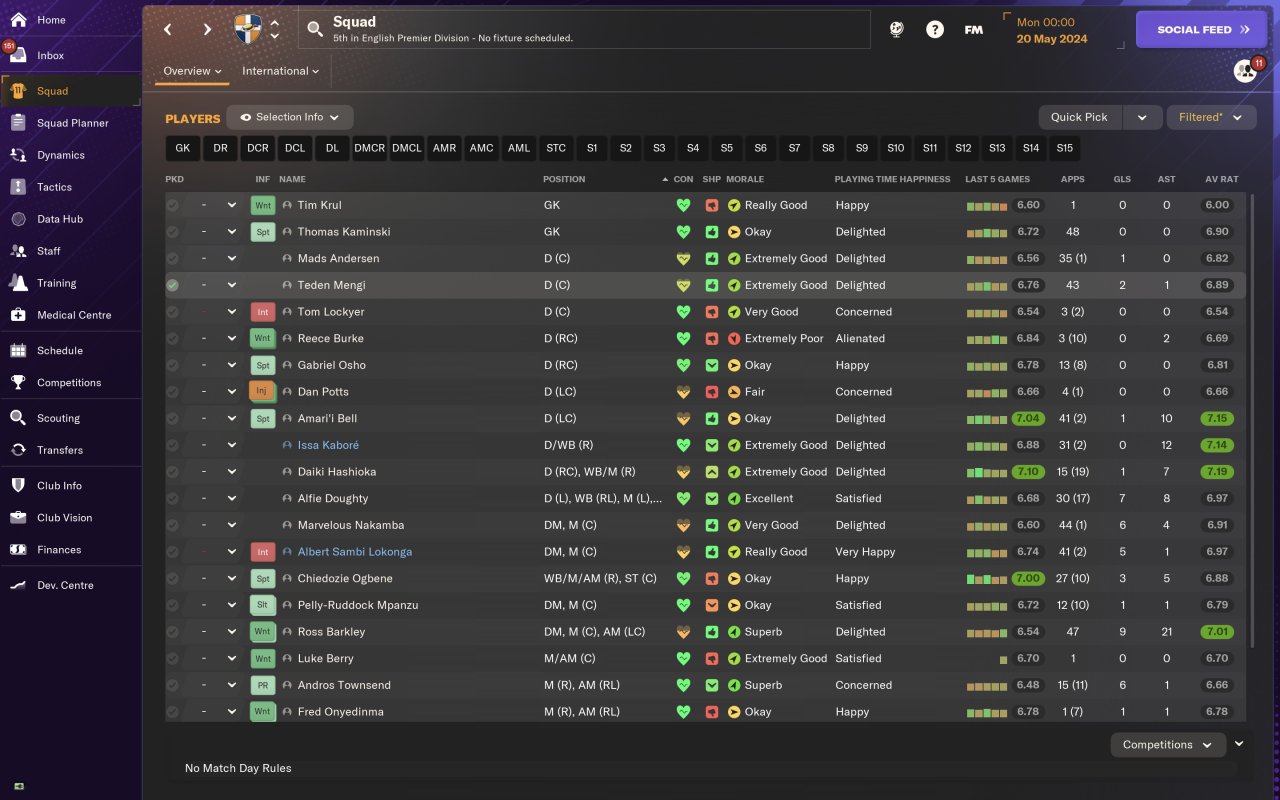1280x800 pixels.
Task: Click the date 20 May 2024
Action: [1051, 39]
